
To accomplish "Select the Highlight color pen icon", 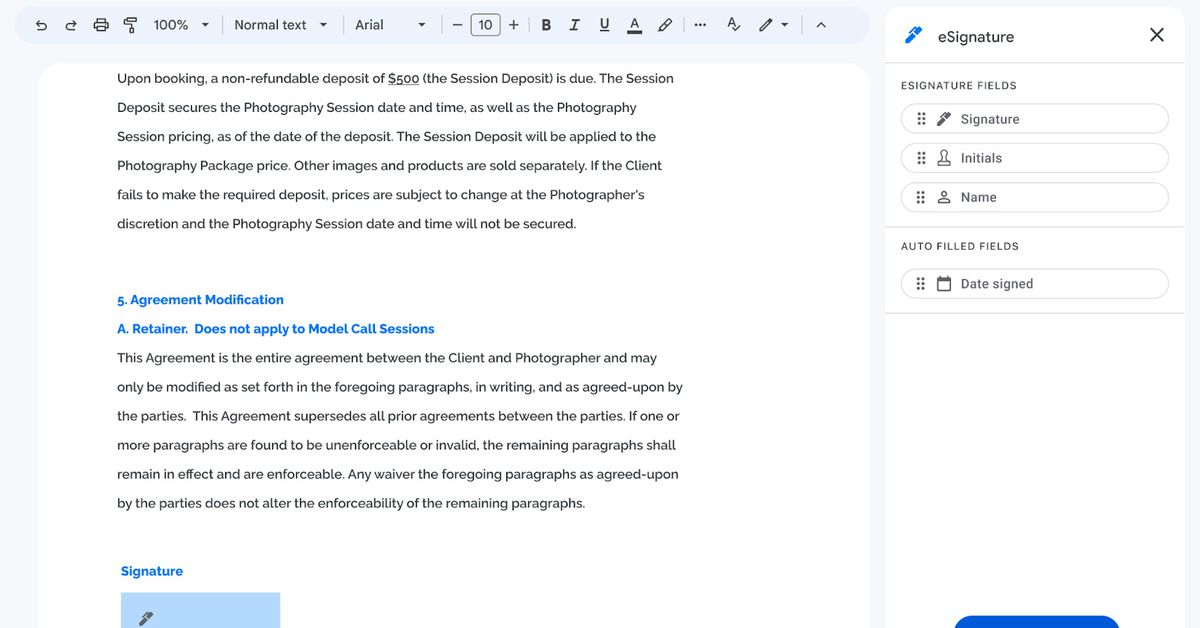I will 665,25.
